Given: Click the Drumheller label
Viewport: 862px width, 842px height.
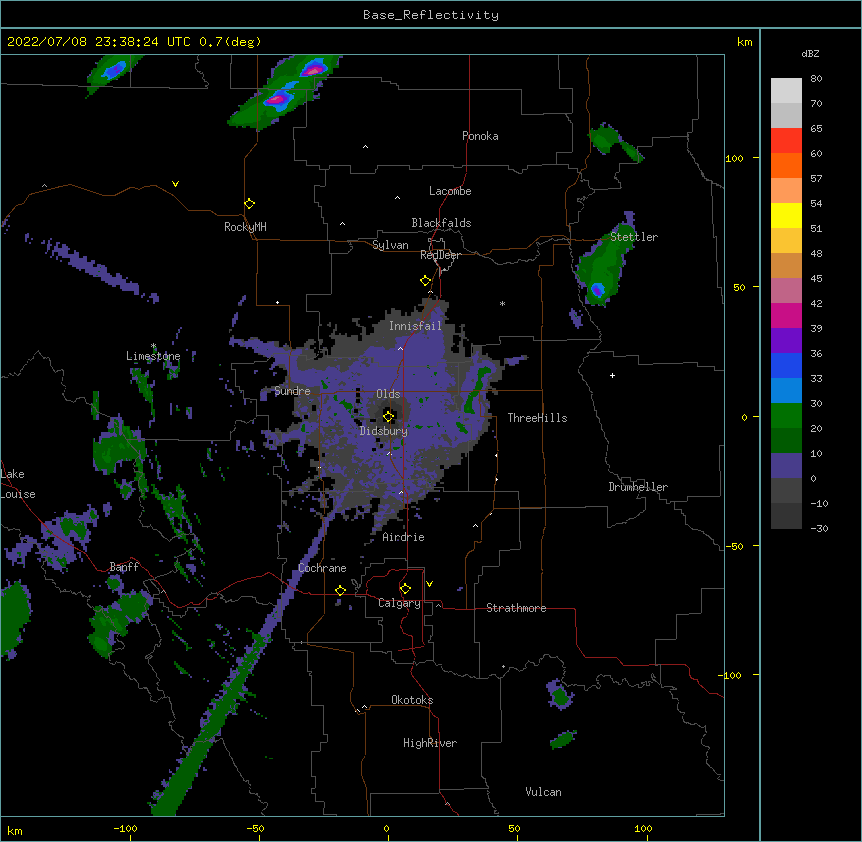Looking at the screenshot, I should (x=638, y=487).
